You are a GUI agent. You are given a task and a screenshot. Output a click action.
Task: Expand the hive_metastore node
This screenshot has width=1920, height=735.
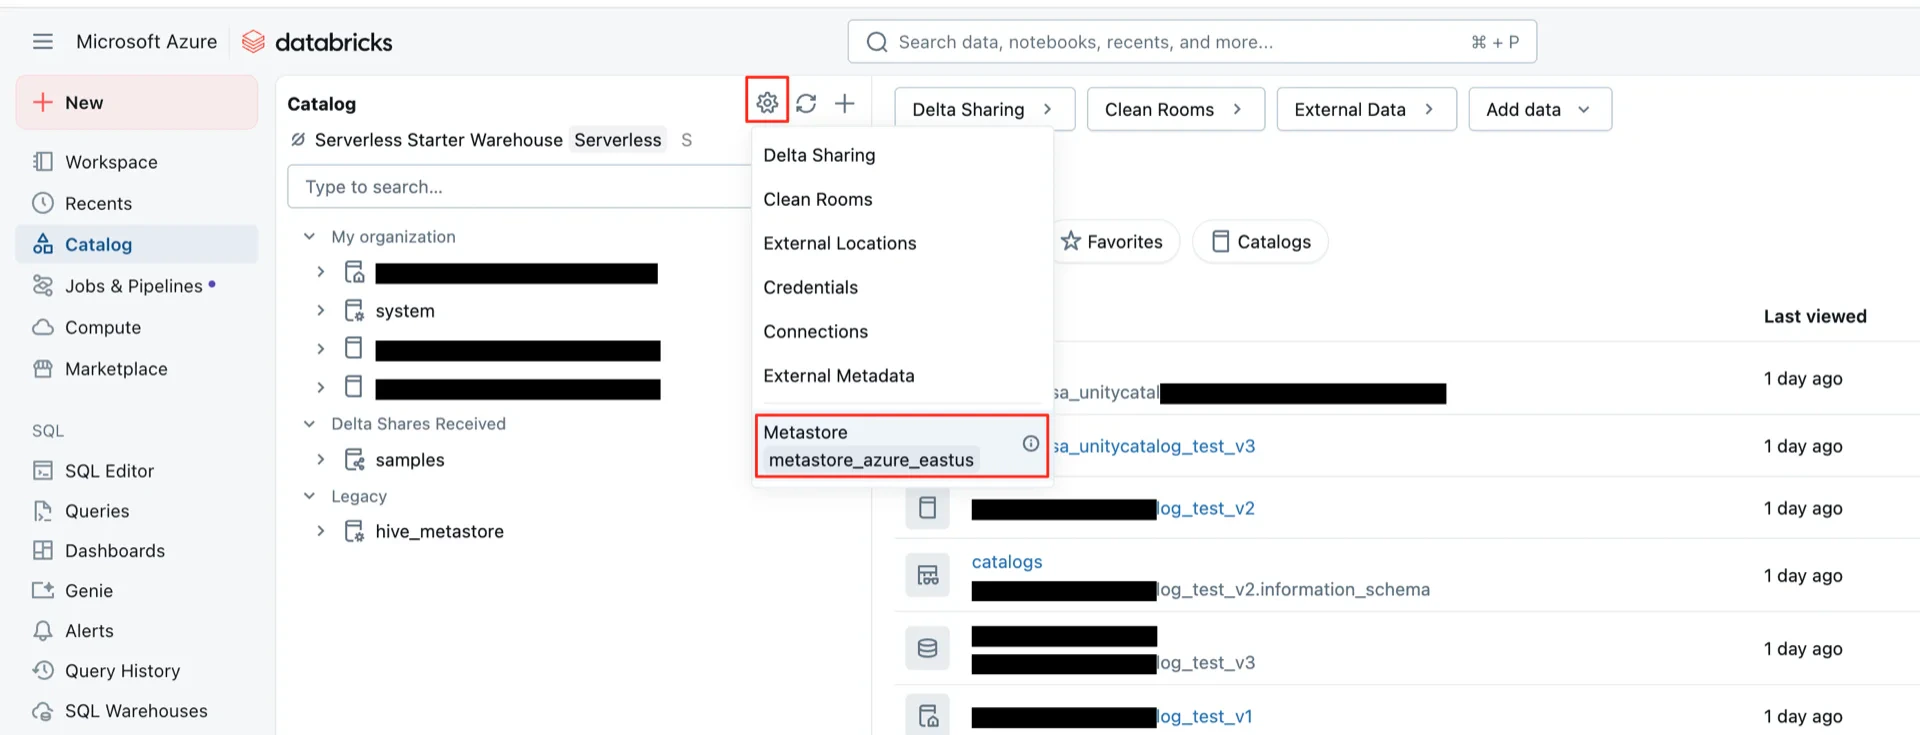click(321, 531)
